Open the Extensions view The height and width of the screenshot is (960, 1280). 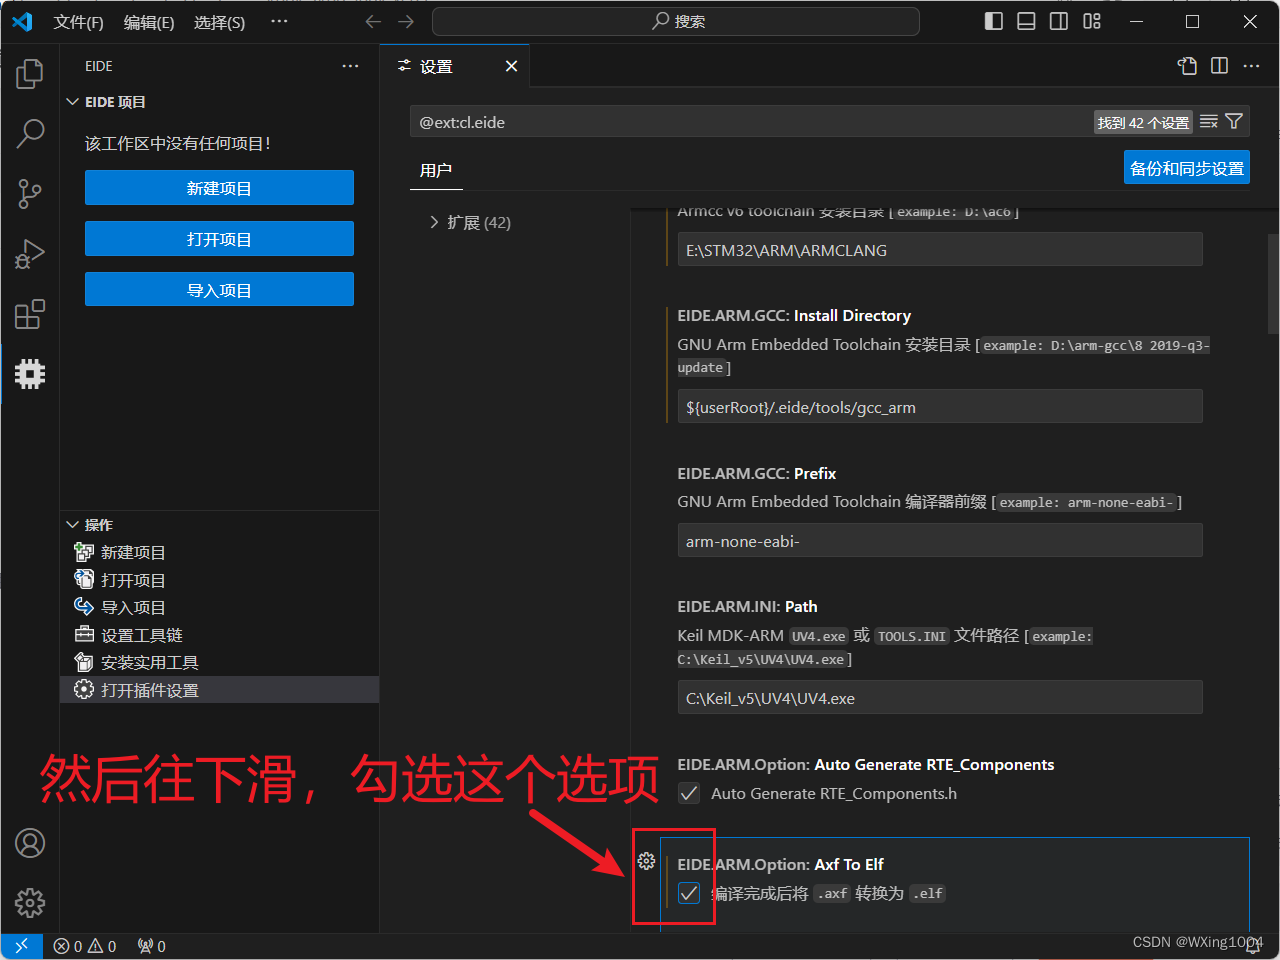coord(30,314)
